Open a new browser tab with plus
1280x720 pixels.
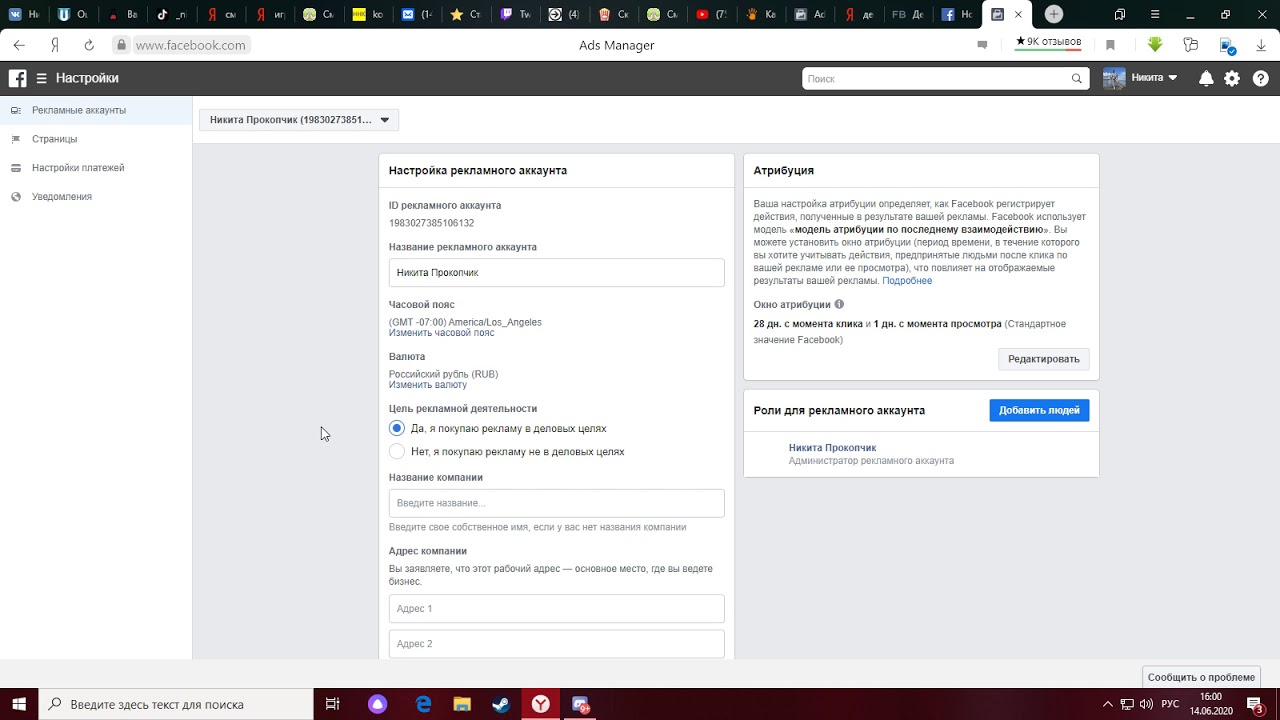pyautogui.click(x=1054, y=14)
